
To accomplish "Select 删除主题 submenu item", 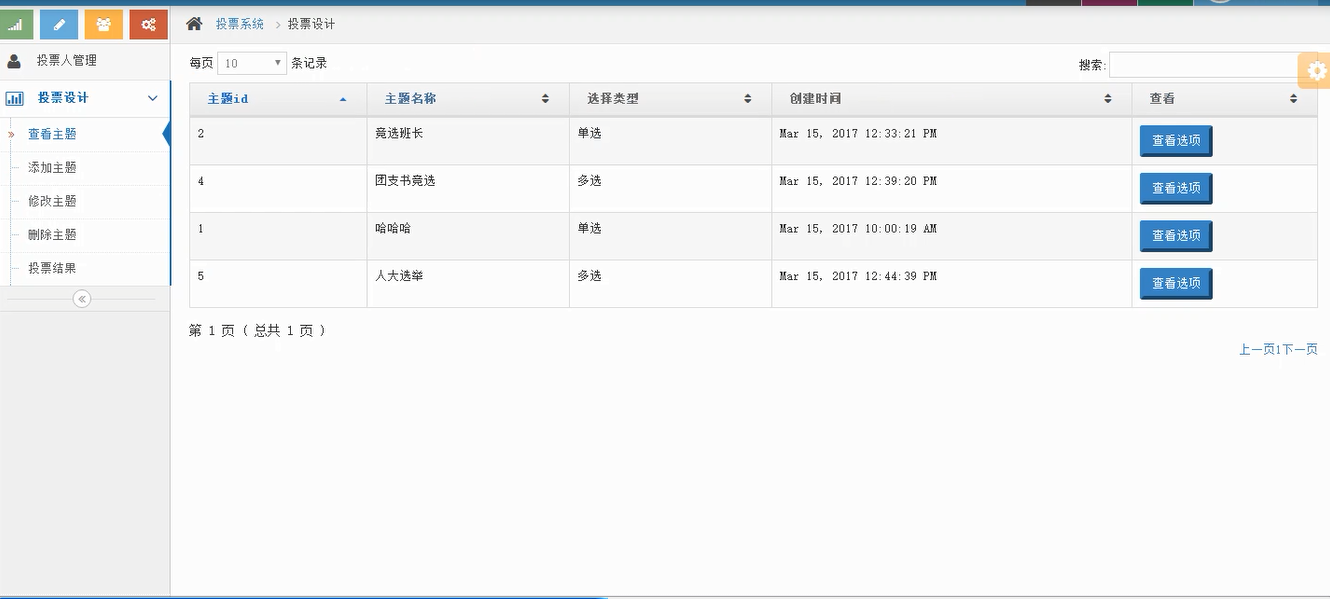I will pos(52,235).
